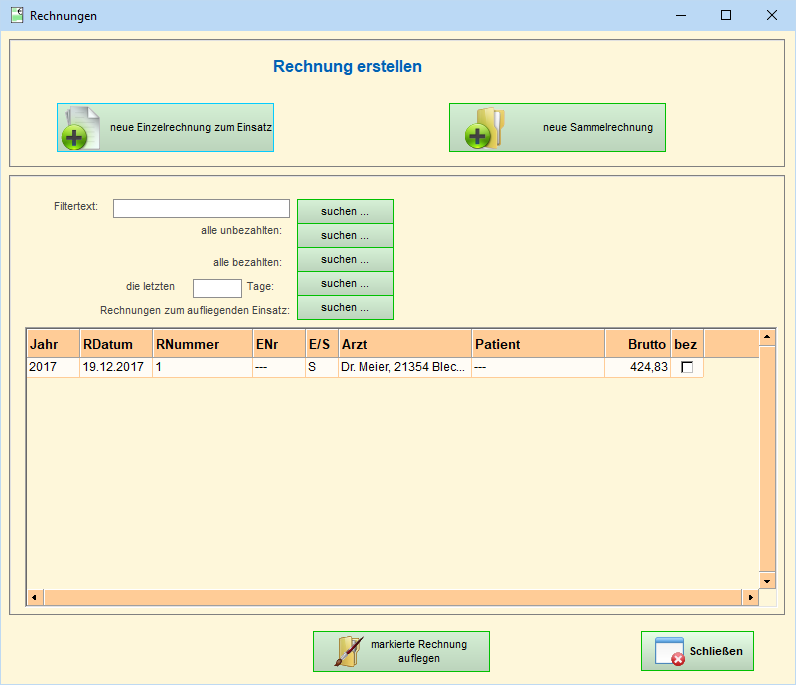The height and width of the screenshot is (685, 796).
Task: Click suchen for die letzten Tage
Action: [x=345, y=284]
